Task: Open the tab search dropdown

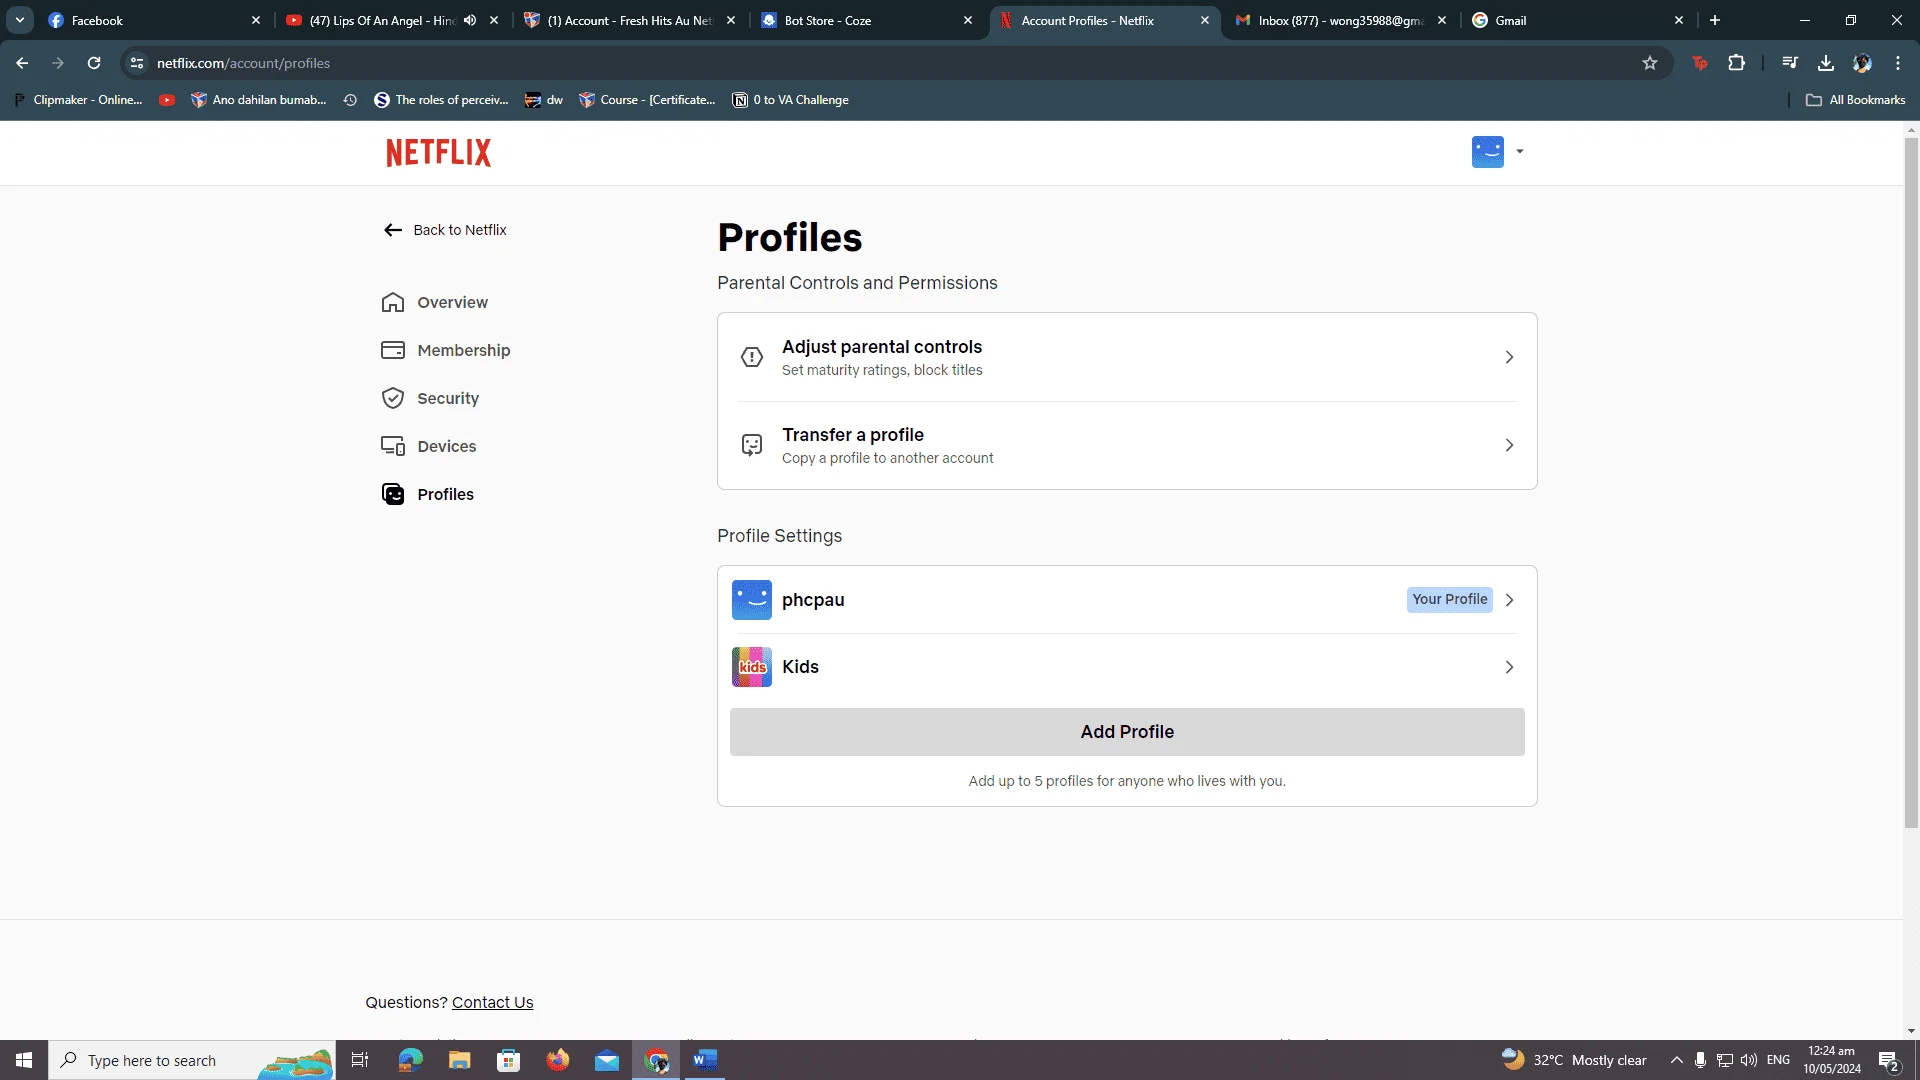Action: [19, 20]
